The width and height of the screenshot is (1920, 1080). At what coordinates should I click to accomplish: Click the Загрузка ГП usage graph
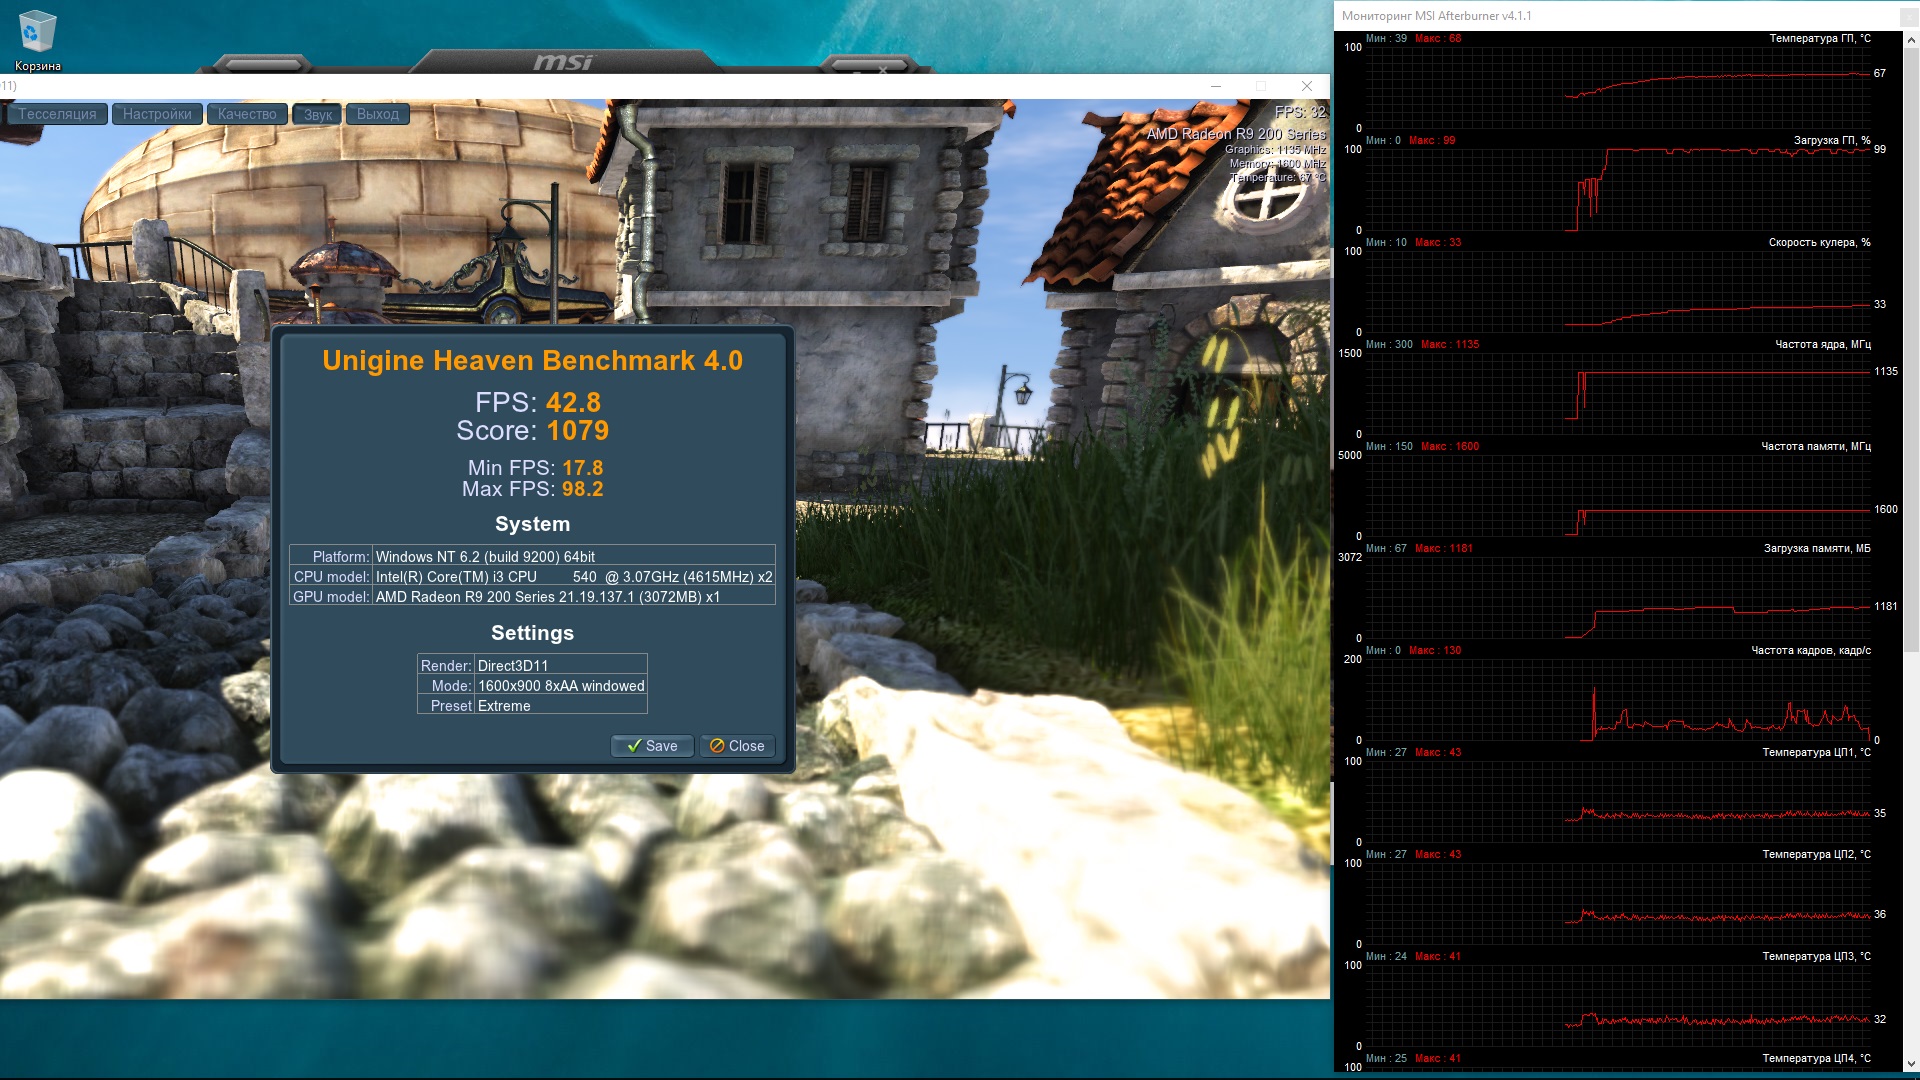1617,190
